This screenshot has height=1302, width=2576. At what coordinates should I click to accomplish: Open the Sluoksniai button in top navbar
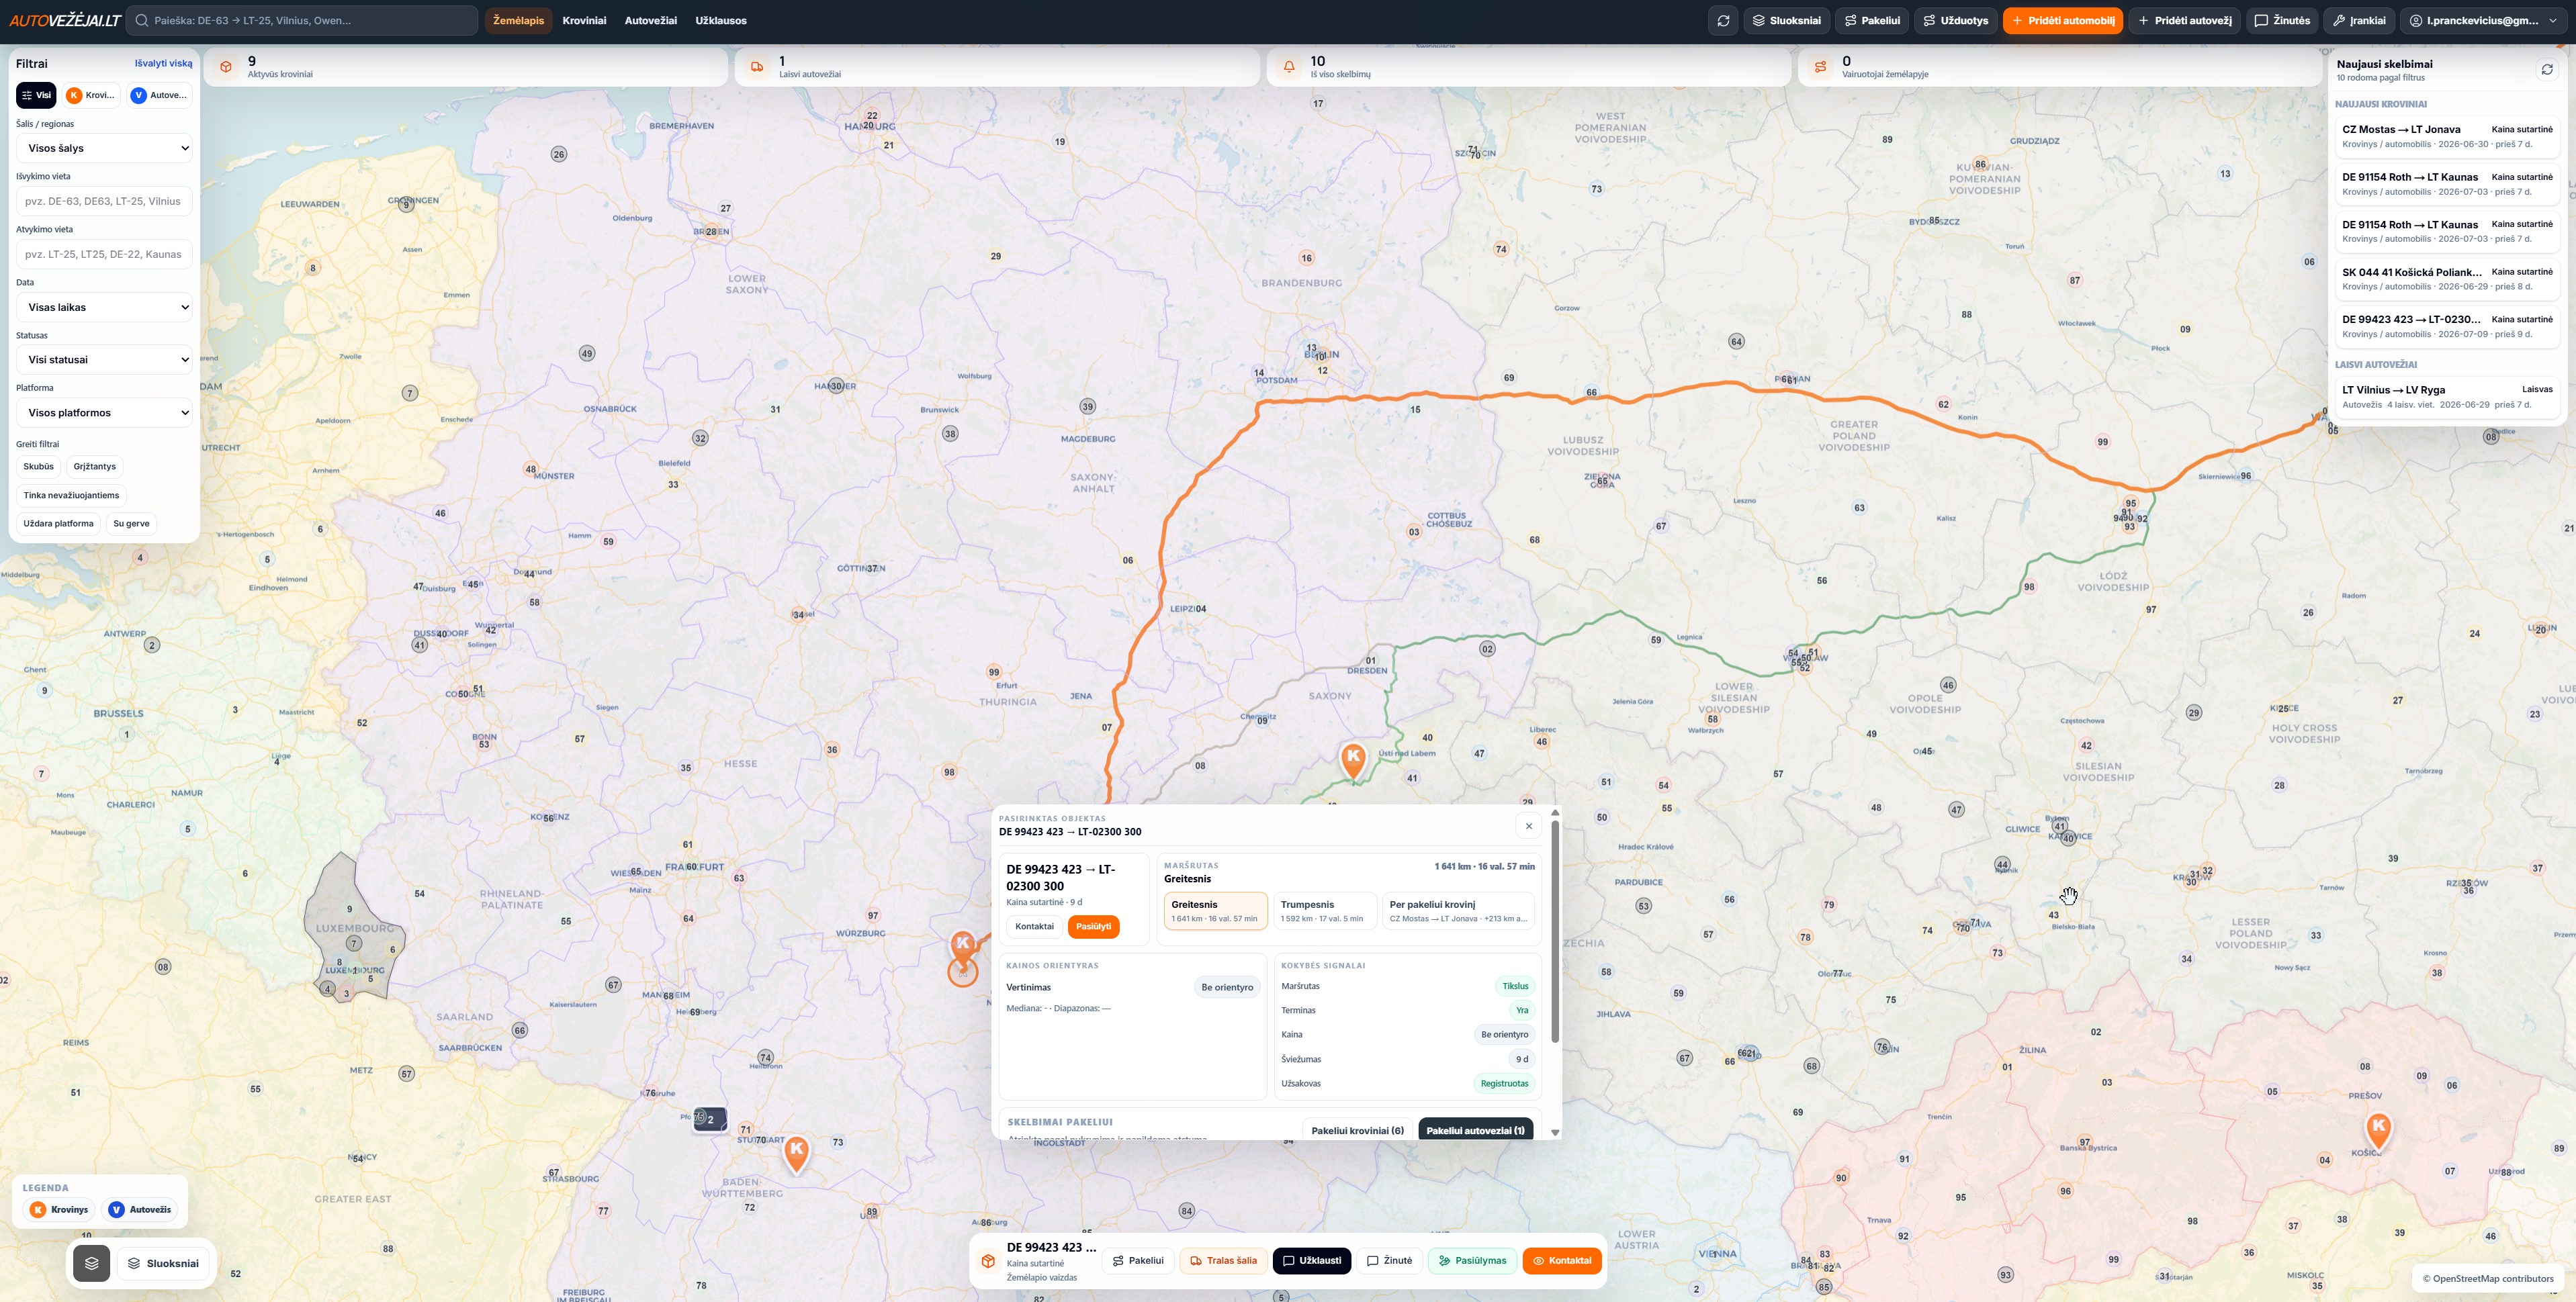(x=1787, y=20)
